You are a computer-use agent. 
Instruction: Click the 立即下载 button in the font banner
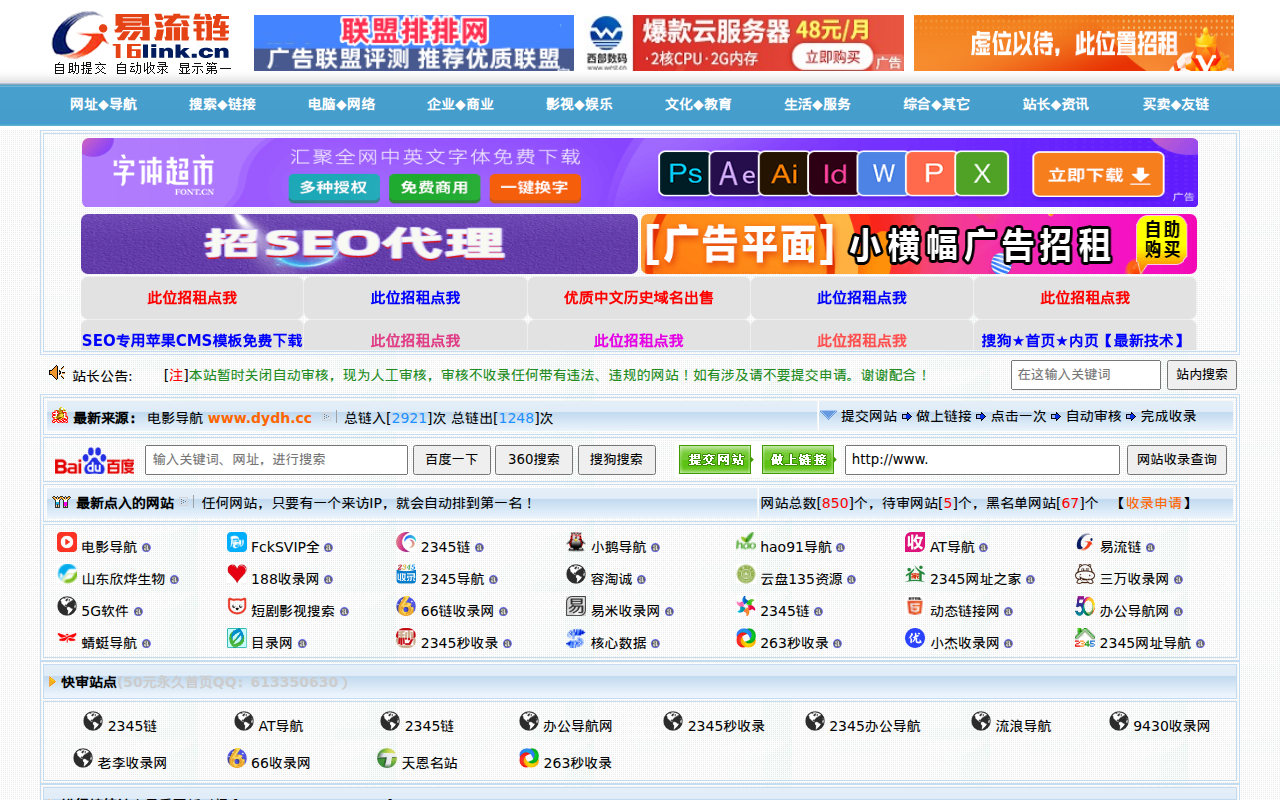coord(1098,172)
